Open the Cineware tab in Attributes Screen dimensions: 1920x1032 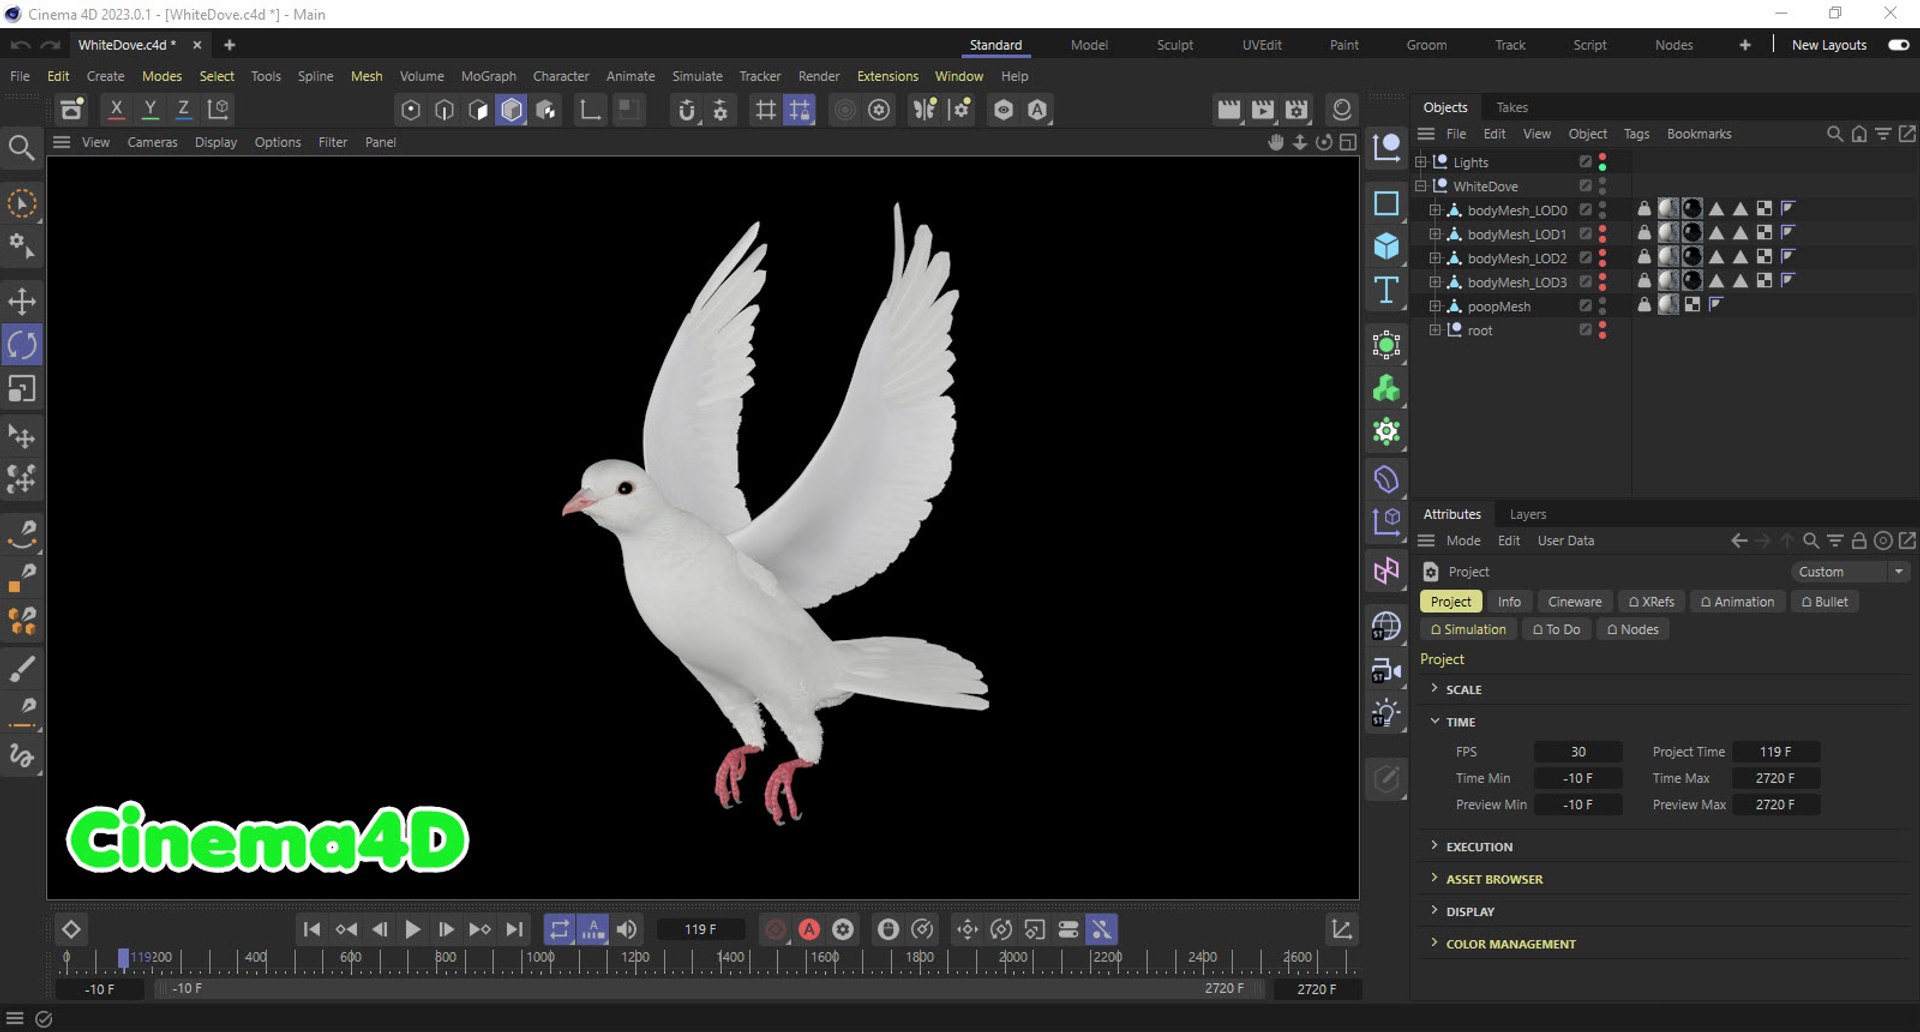point(1574,602)
